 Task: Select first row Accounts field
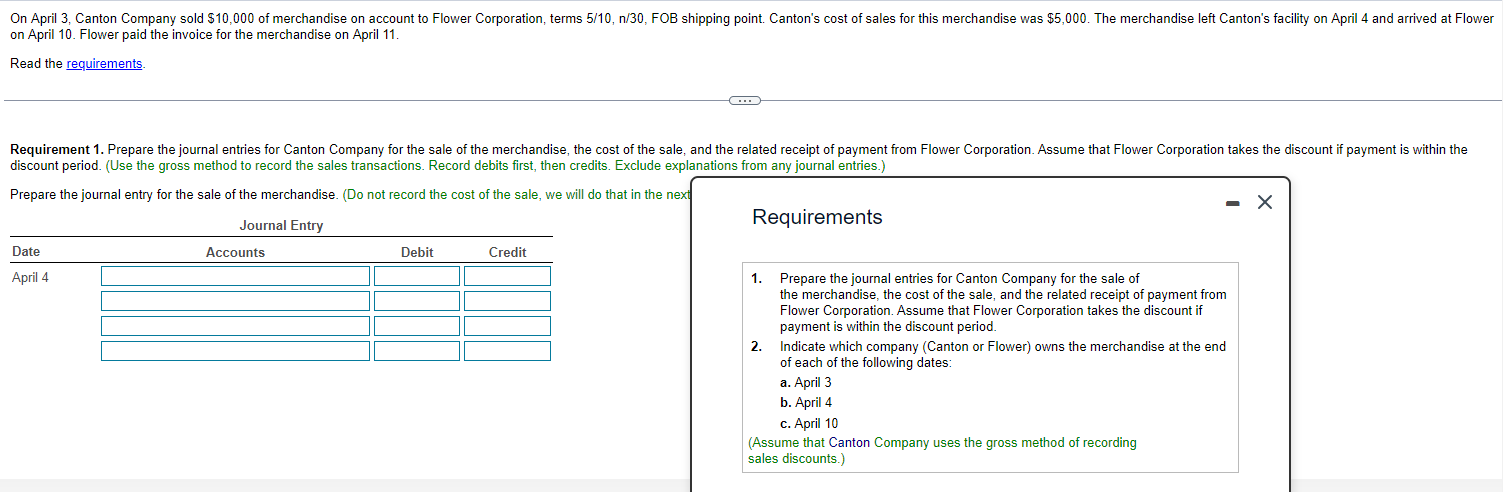click(x=235, y=276)
